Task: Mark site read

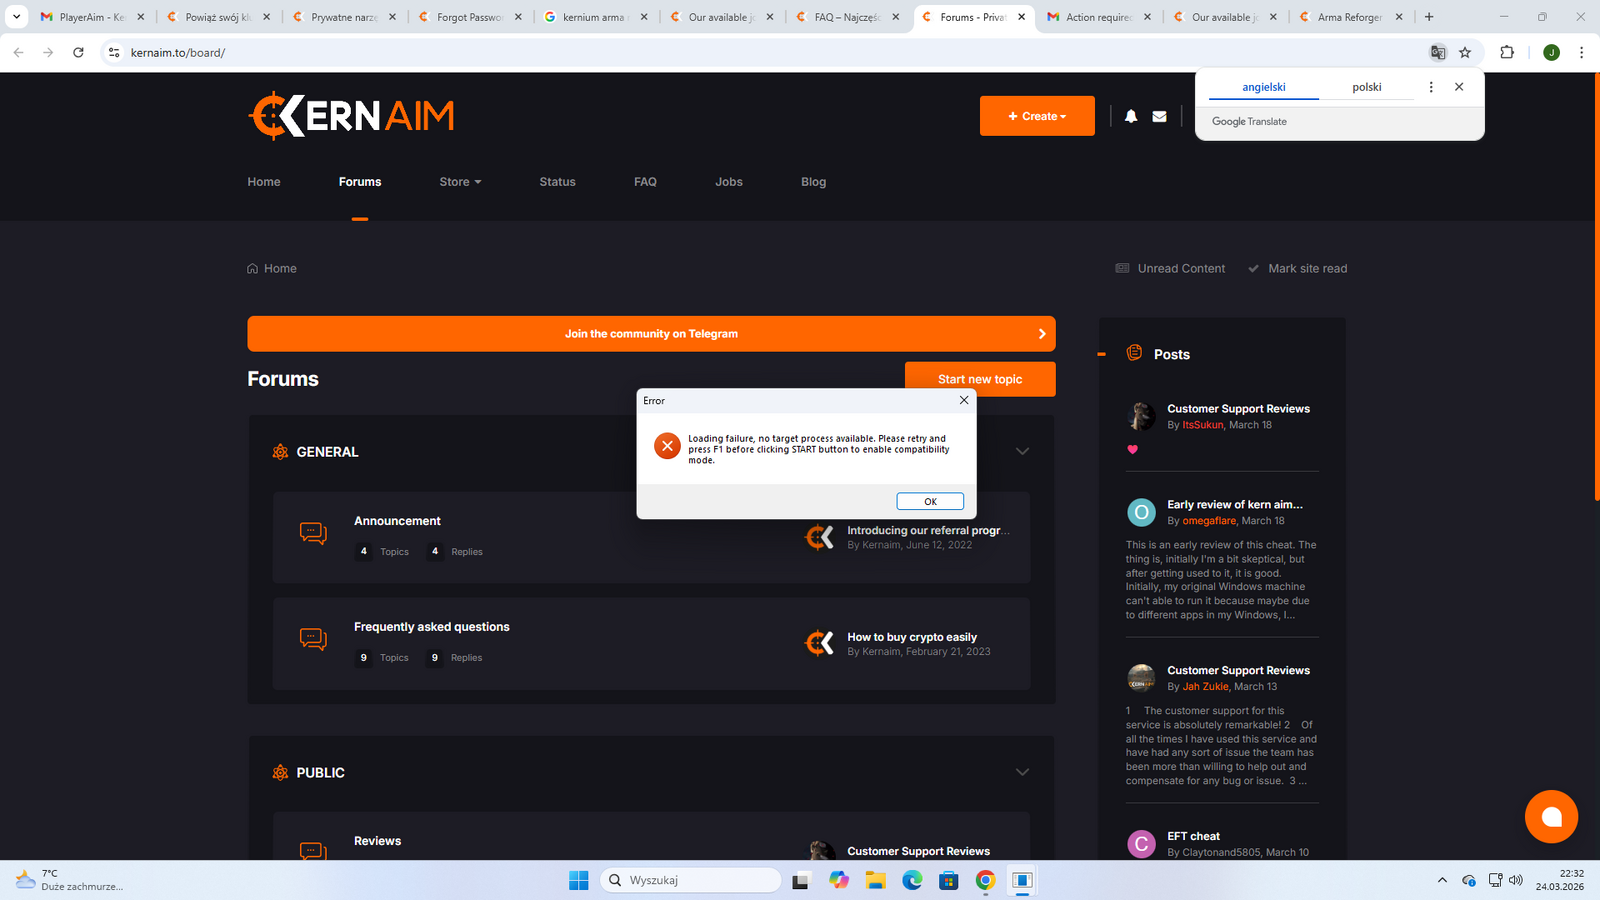Action: (x=1297, y=268)
